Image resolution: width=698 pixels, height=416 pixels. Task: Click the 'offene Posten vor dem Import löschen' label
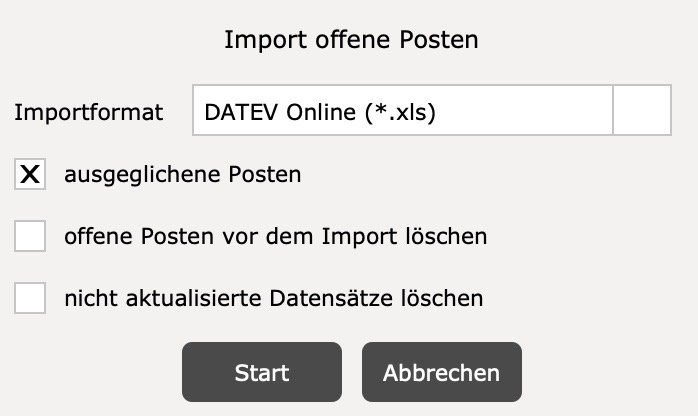(x=276, y=237)
